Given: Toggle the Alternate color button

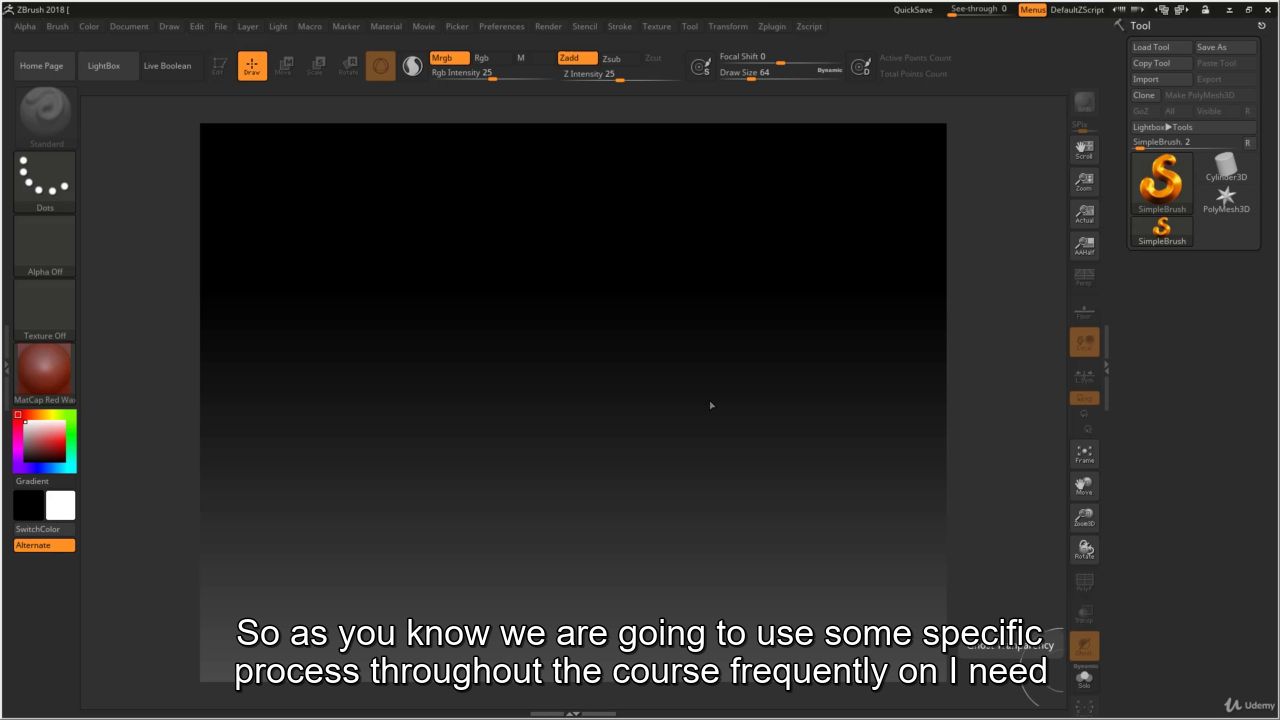Looking at the screenshot, I should [x=45, y=545].
